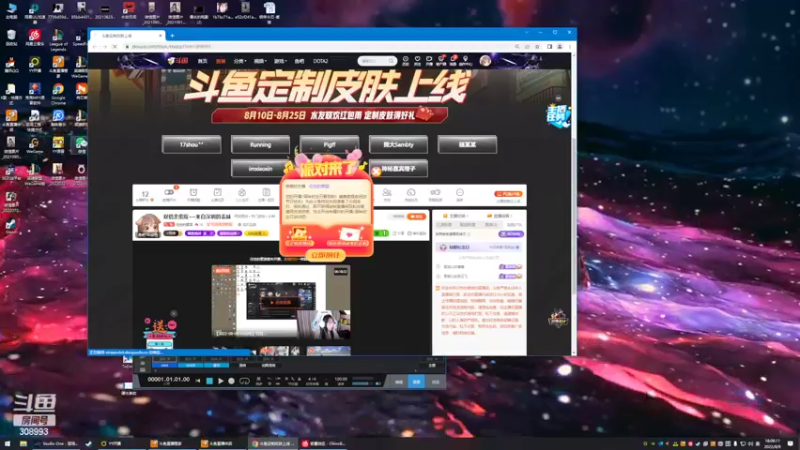The height and width of the screenshot is (450, 800).
Task: Go back in the Chrome browser
Action: [x=95, y=46]
